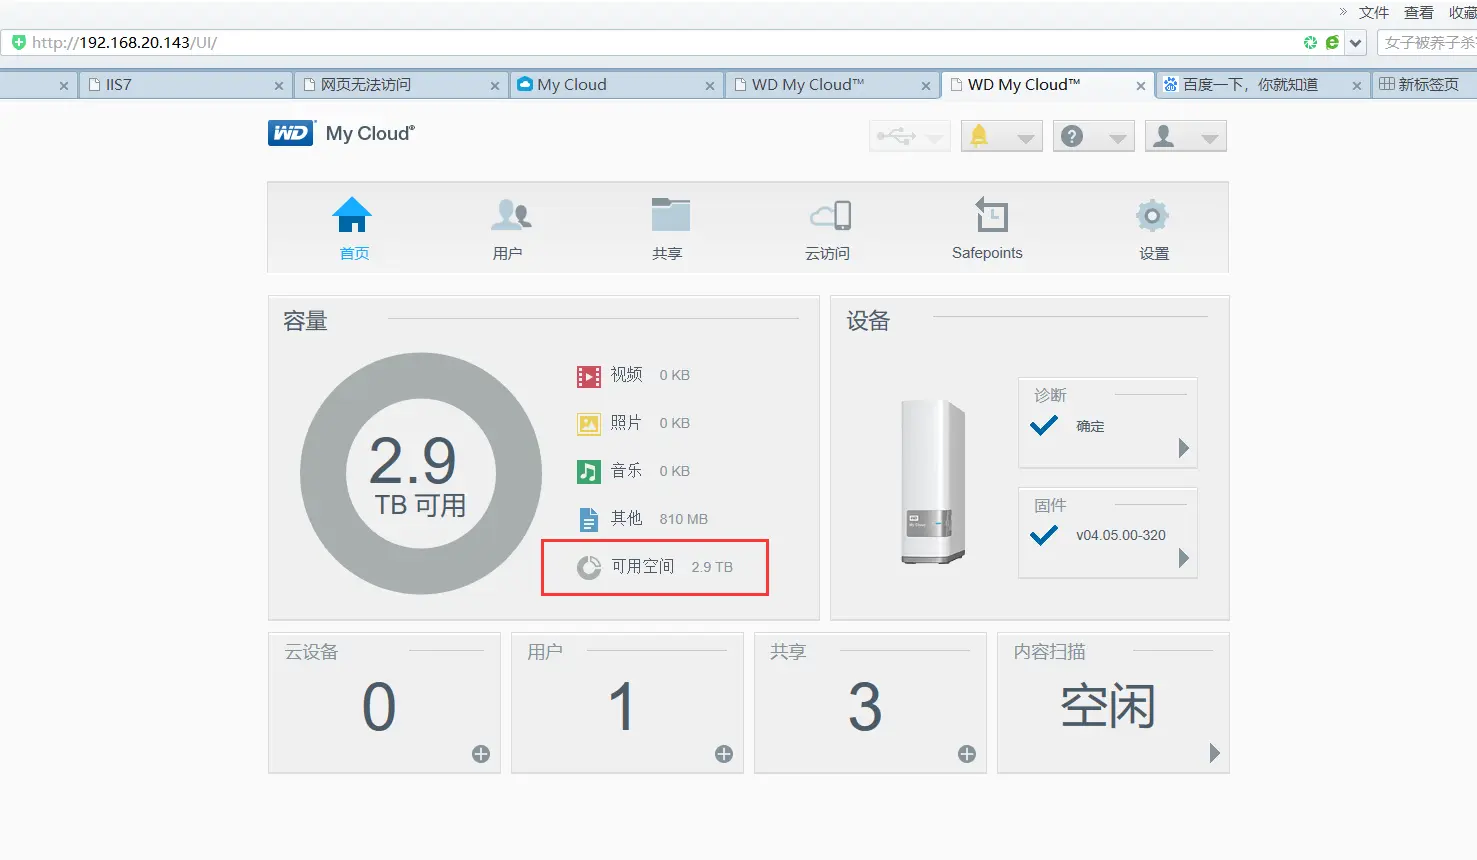This screenshot has width=1477, height=860.
Task: Switch to the 网页无法访问 browser tab
Action: [402, 85]
